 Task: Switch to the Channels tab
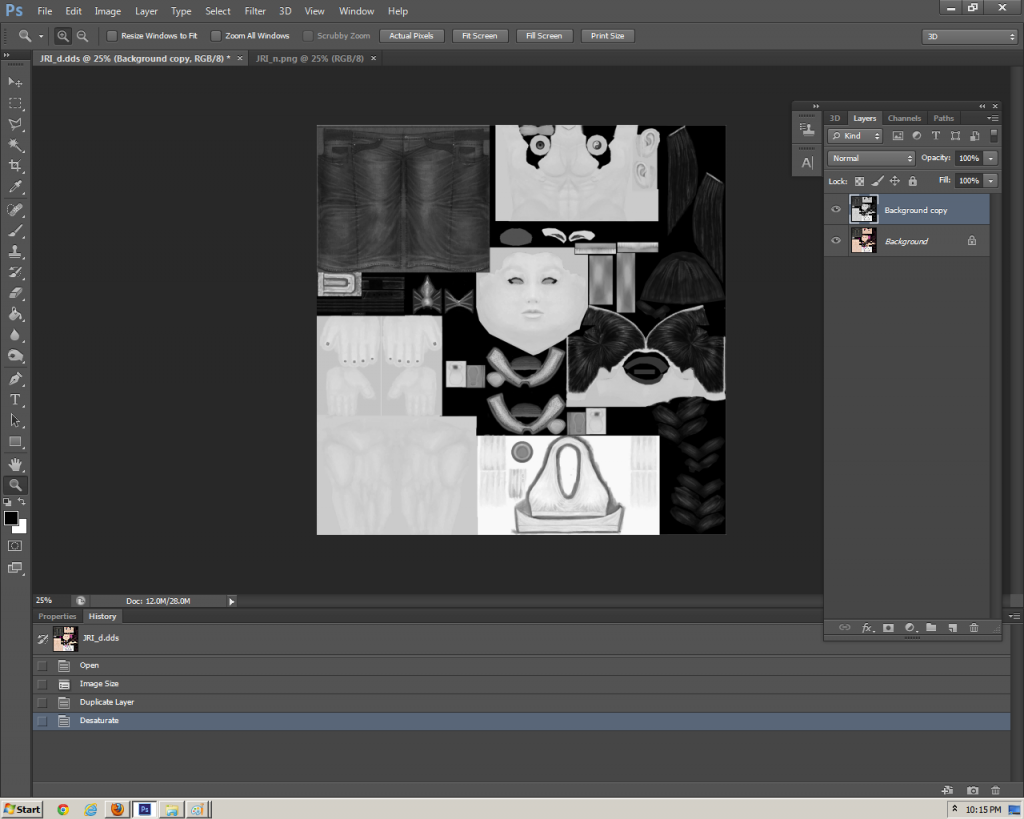[x=904, y=118]
